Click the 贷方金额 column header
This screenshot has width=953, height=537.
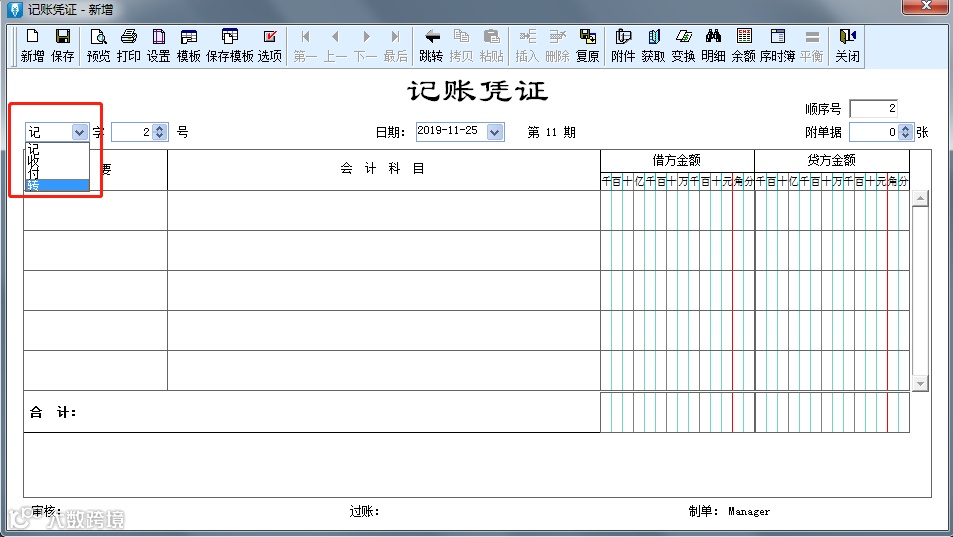tap(831, 160)
